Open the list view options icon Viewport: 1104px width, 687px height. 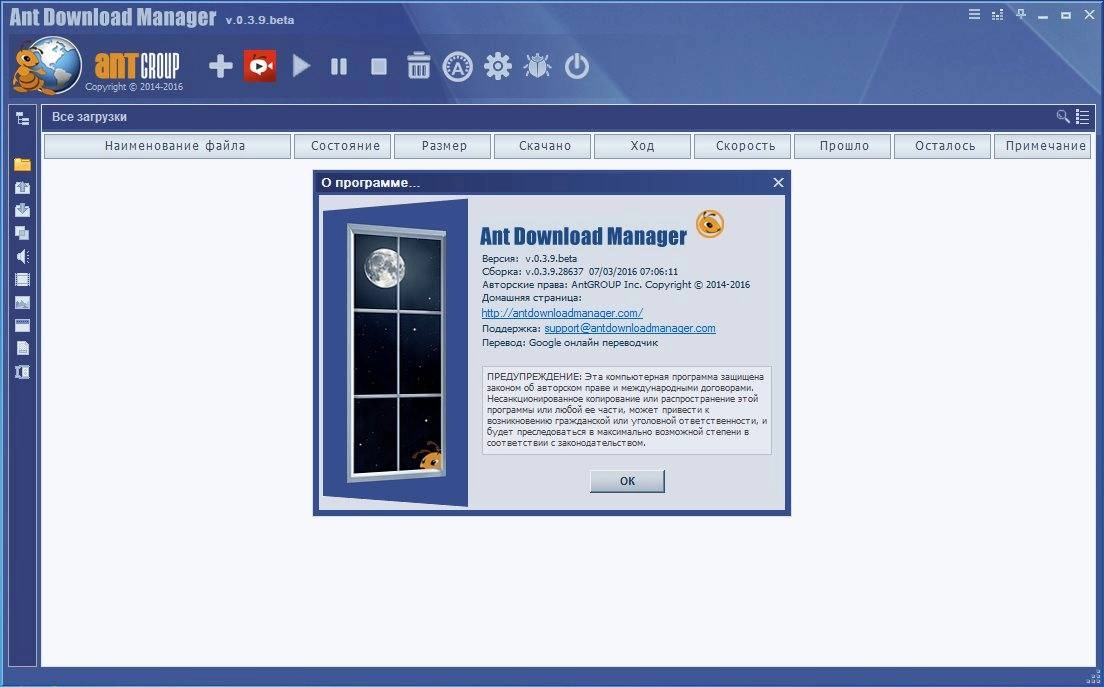tap(1083, 117)
